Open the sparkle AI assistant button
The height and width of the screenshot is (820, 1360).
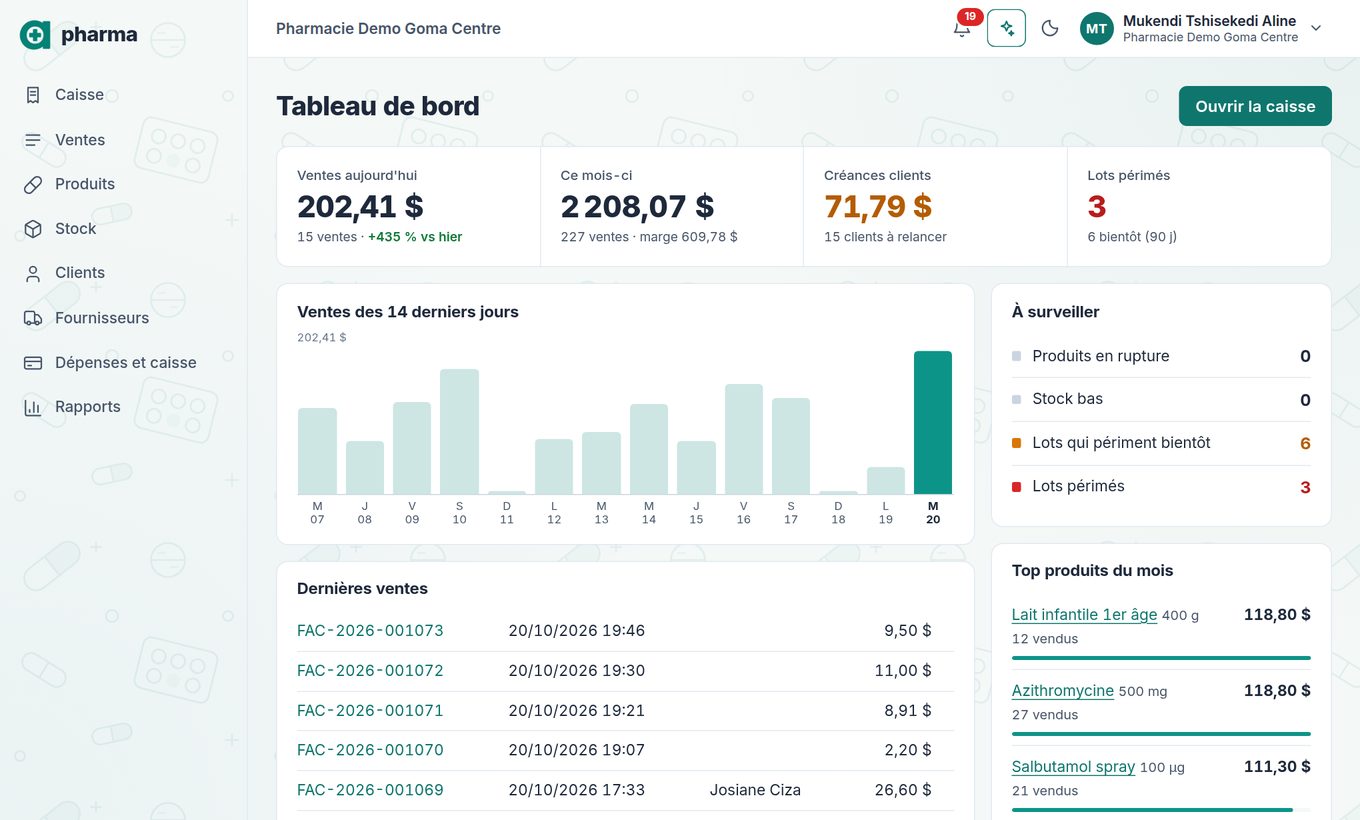[x=1006, y=28]
